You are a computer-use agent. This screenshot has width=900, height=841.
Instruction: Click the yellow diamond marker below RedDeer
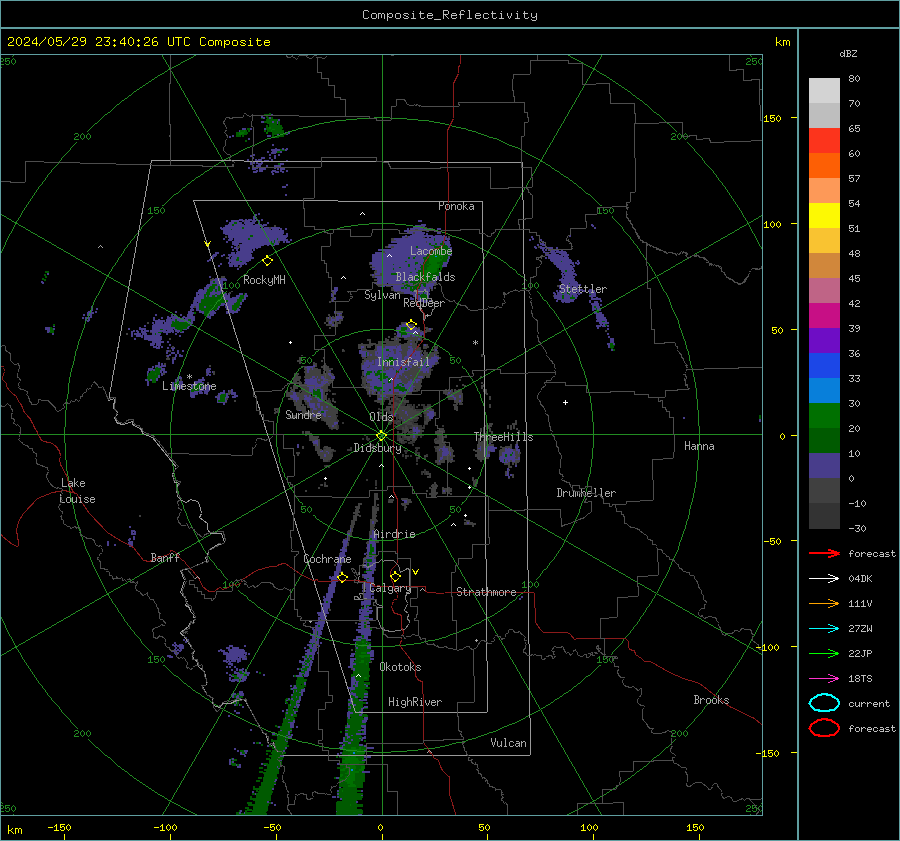point(412,325)
